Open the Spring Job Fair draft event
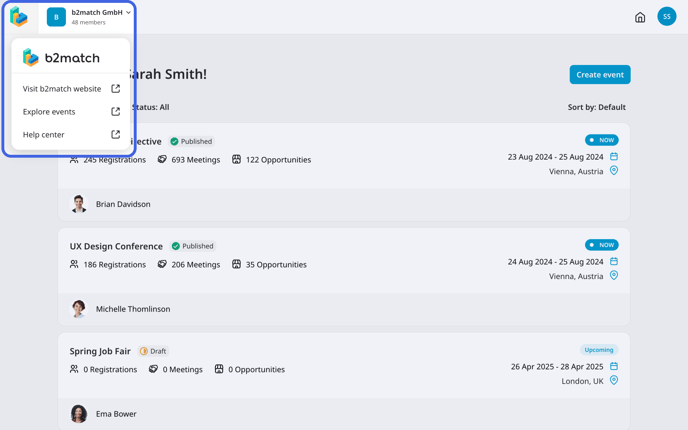This screenshot has height=430, width=688. pos(100,351)
